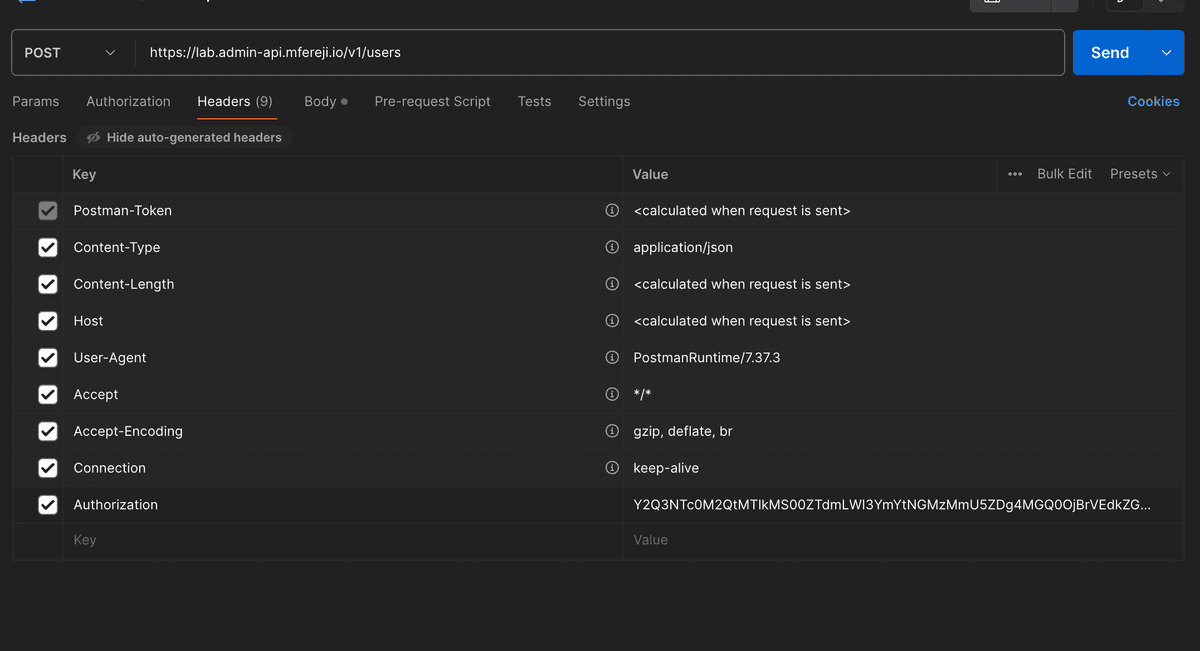Open the Pre-request Script tab
The width and height of the screenshot is (1200, 651).
click(432, 101)
